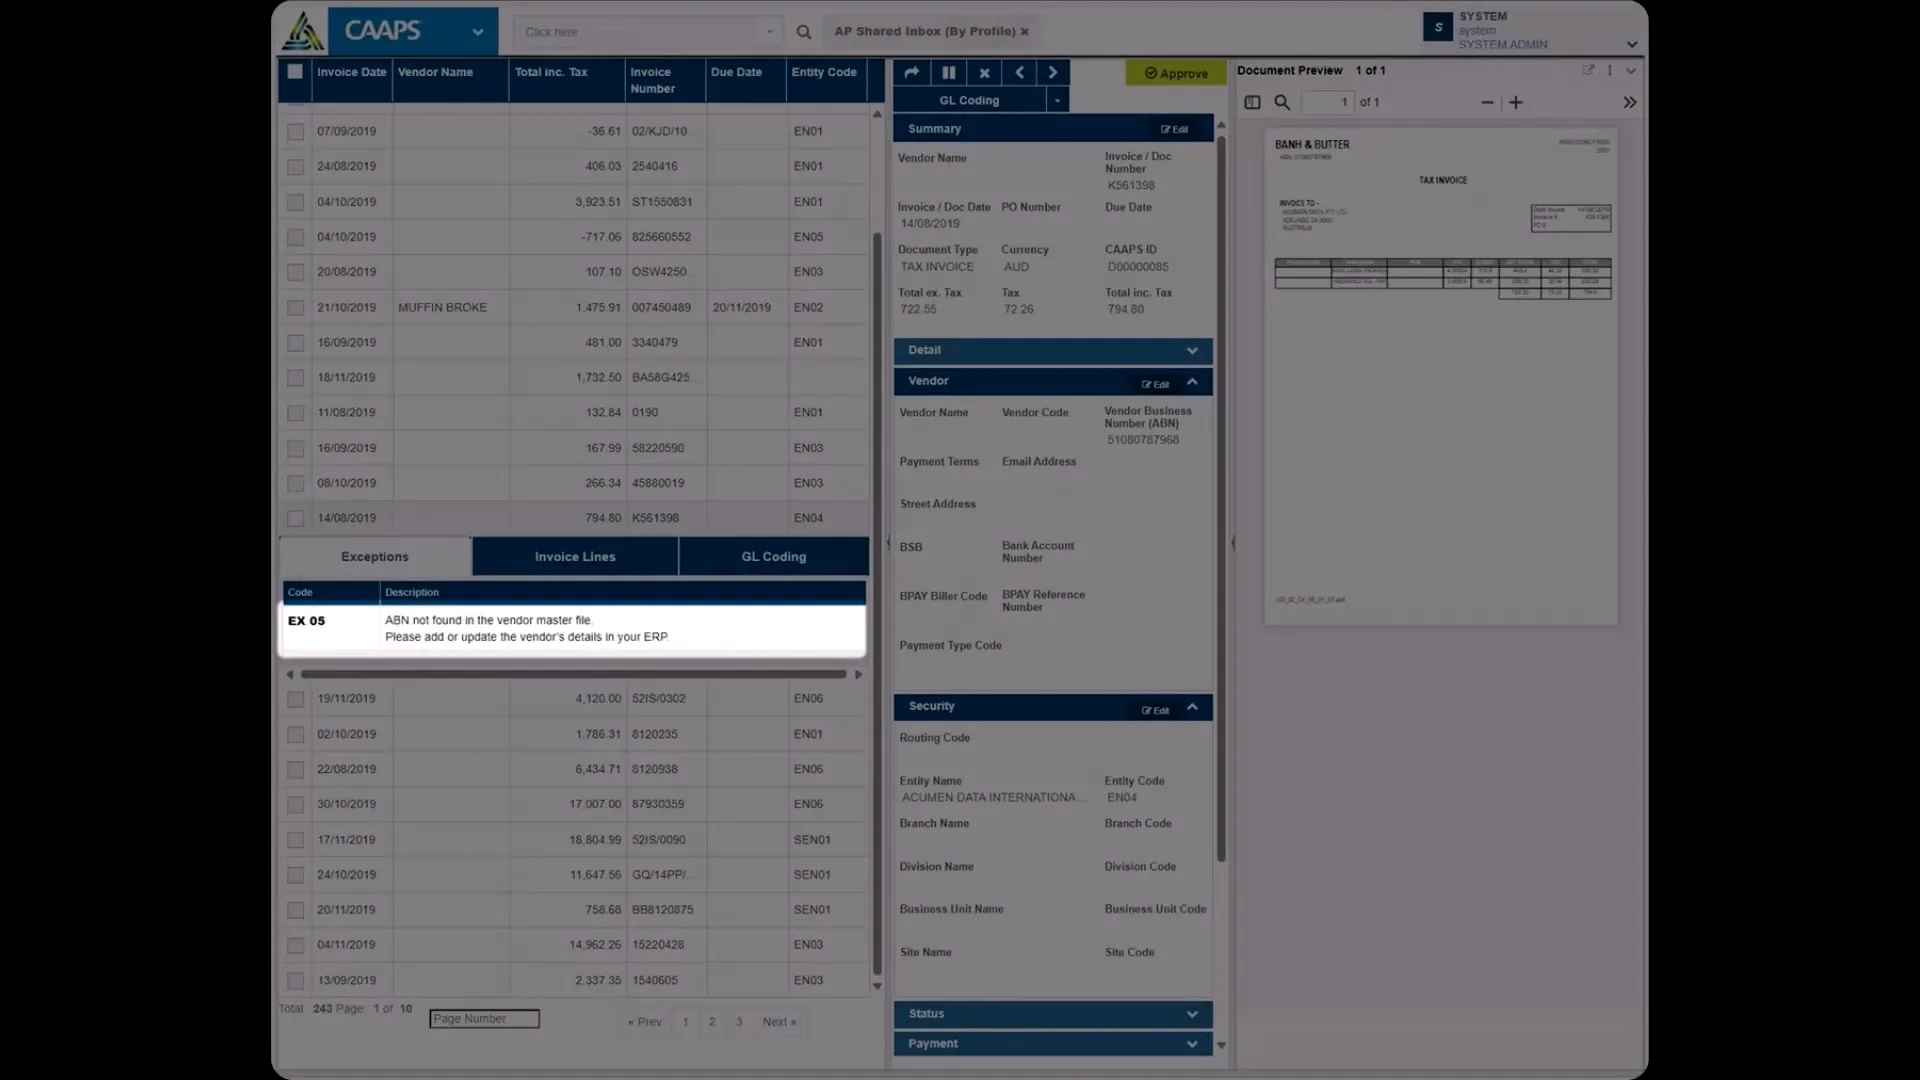Approve the selected invoice

(1175, 73)
